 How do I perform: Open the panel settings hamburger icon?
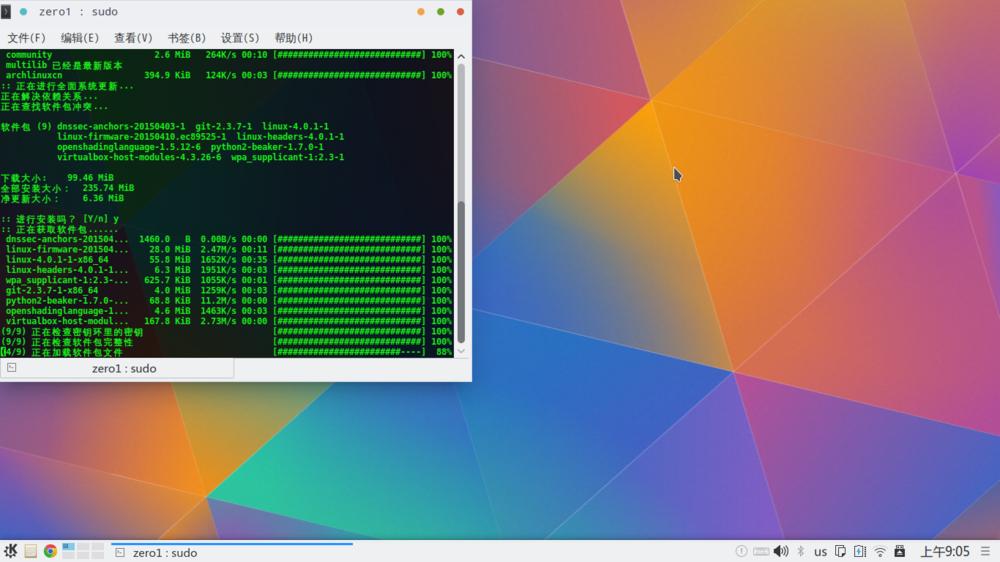click(985, 551)
